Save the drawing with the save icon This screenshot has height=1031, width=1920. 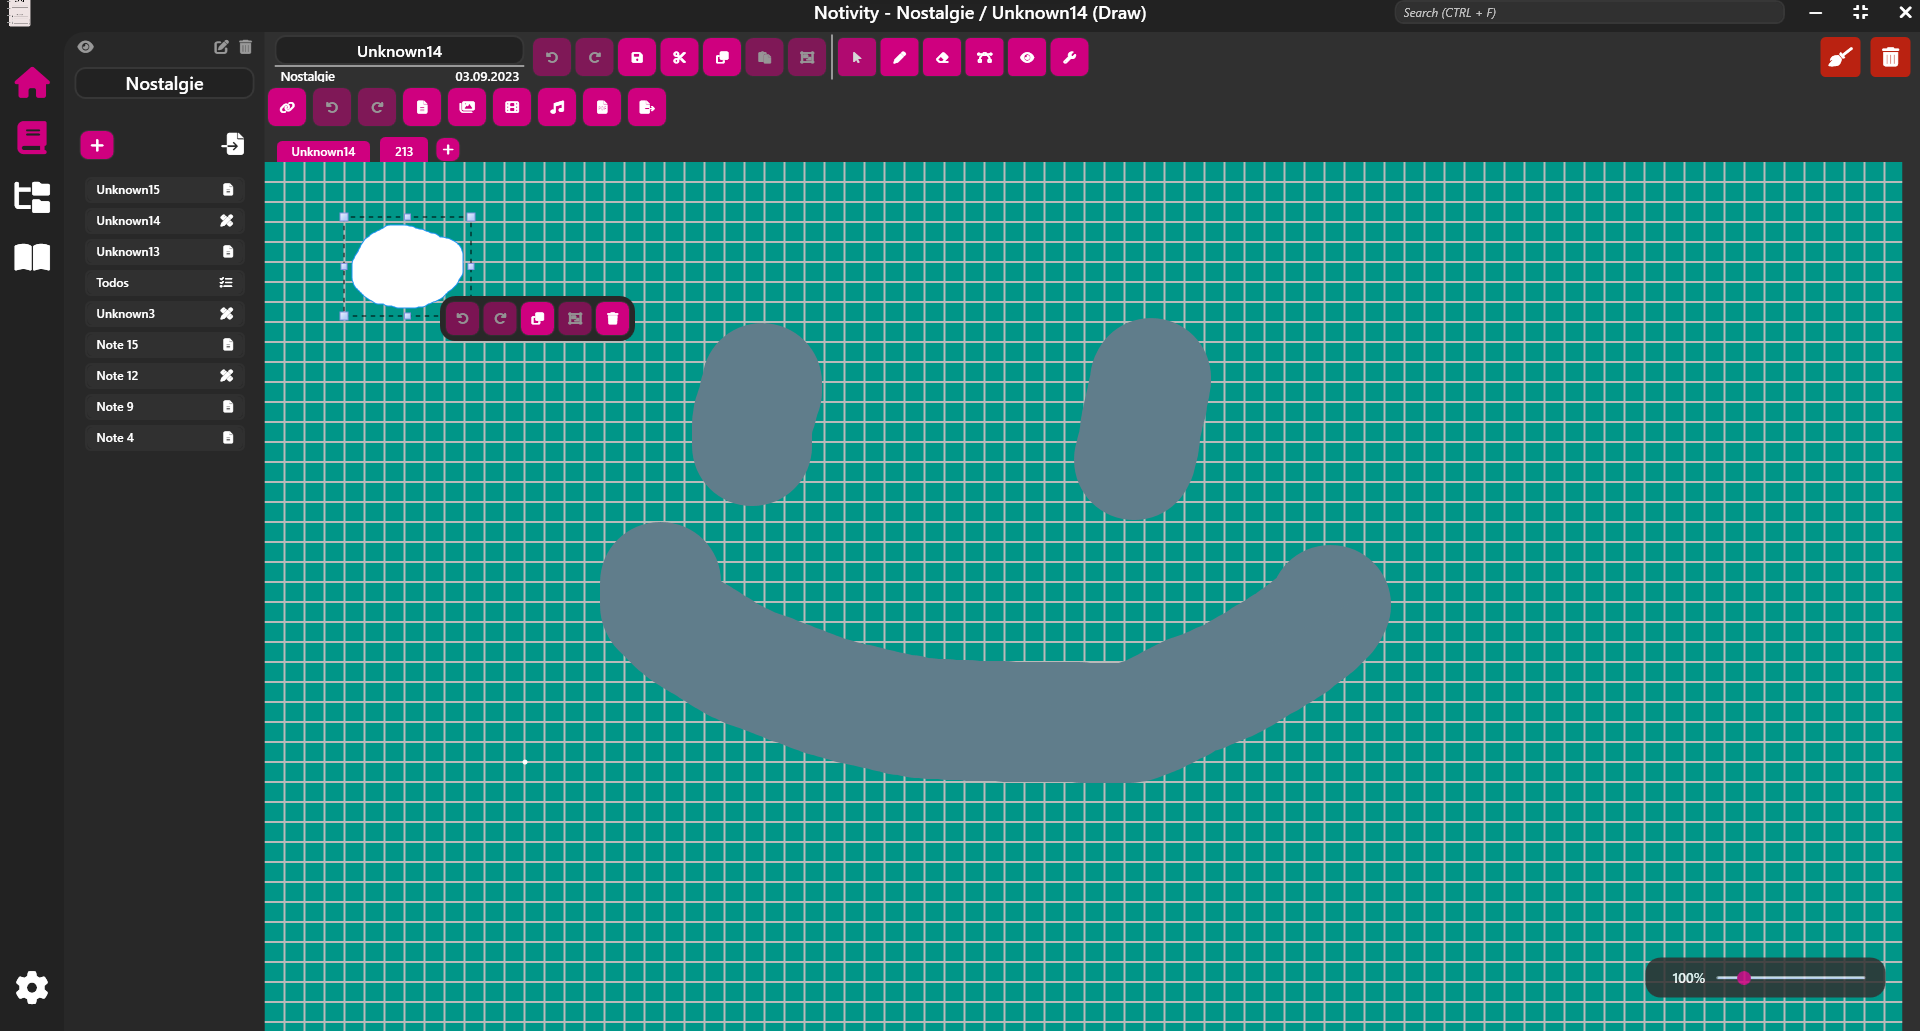click(x=637, y=57)
